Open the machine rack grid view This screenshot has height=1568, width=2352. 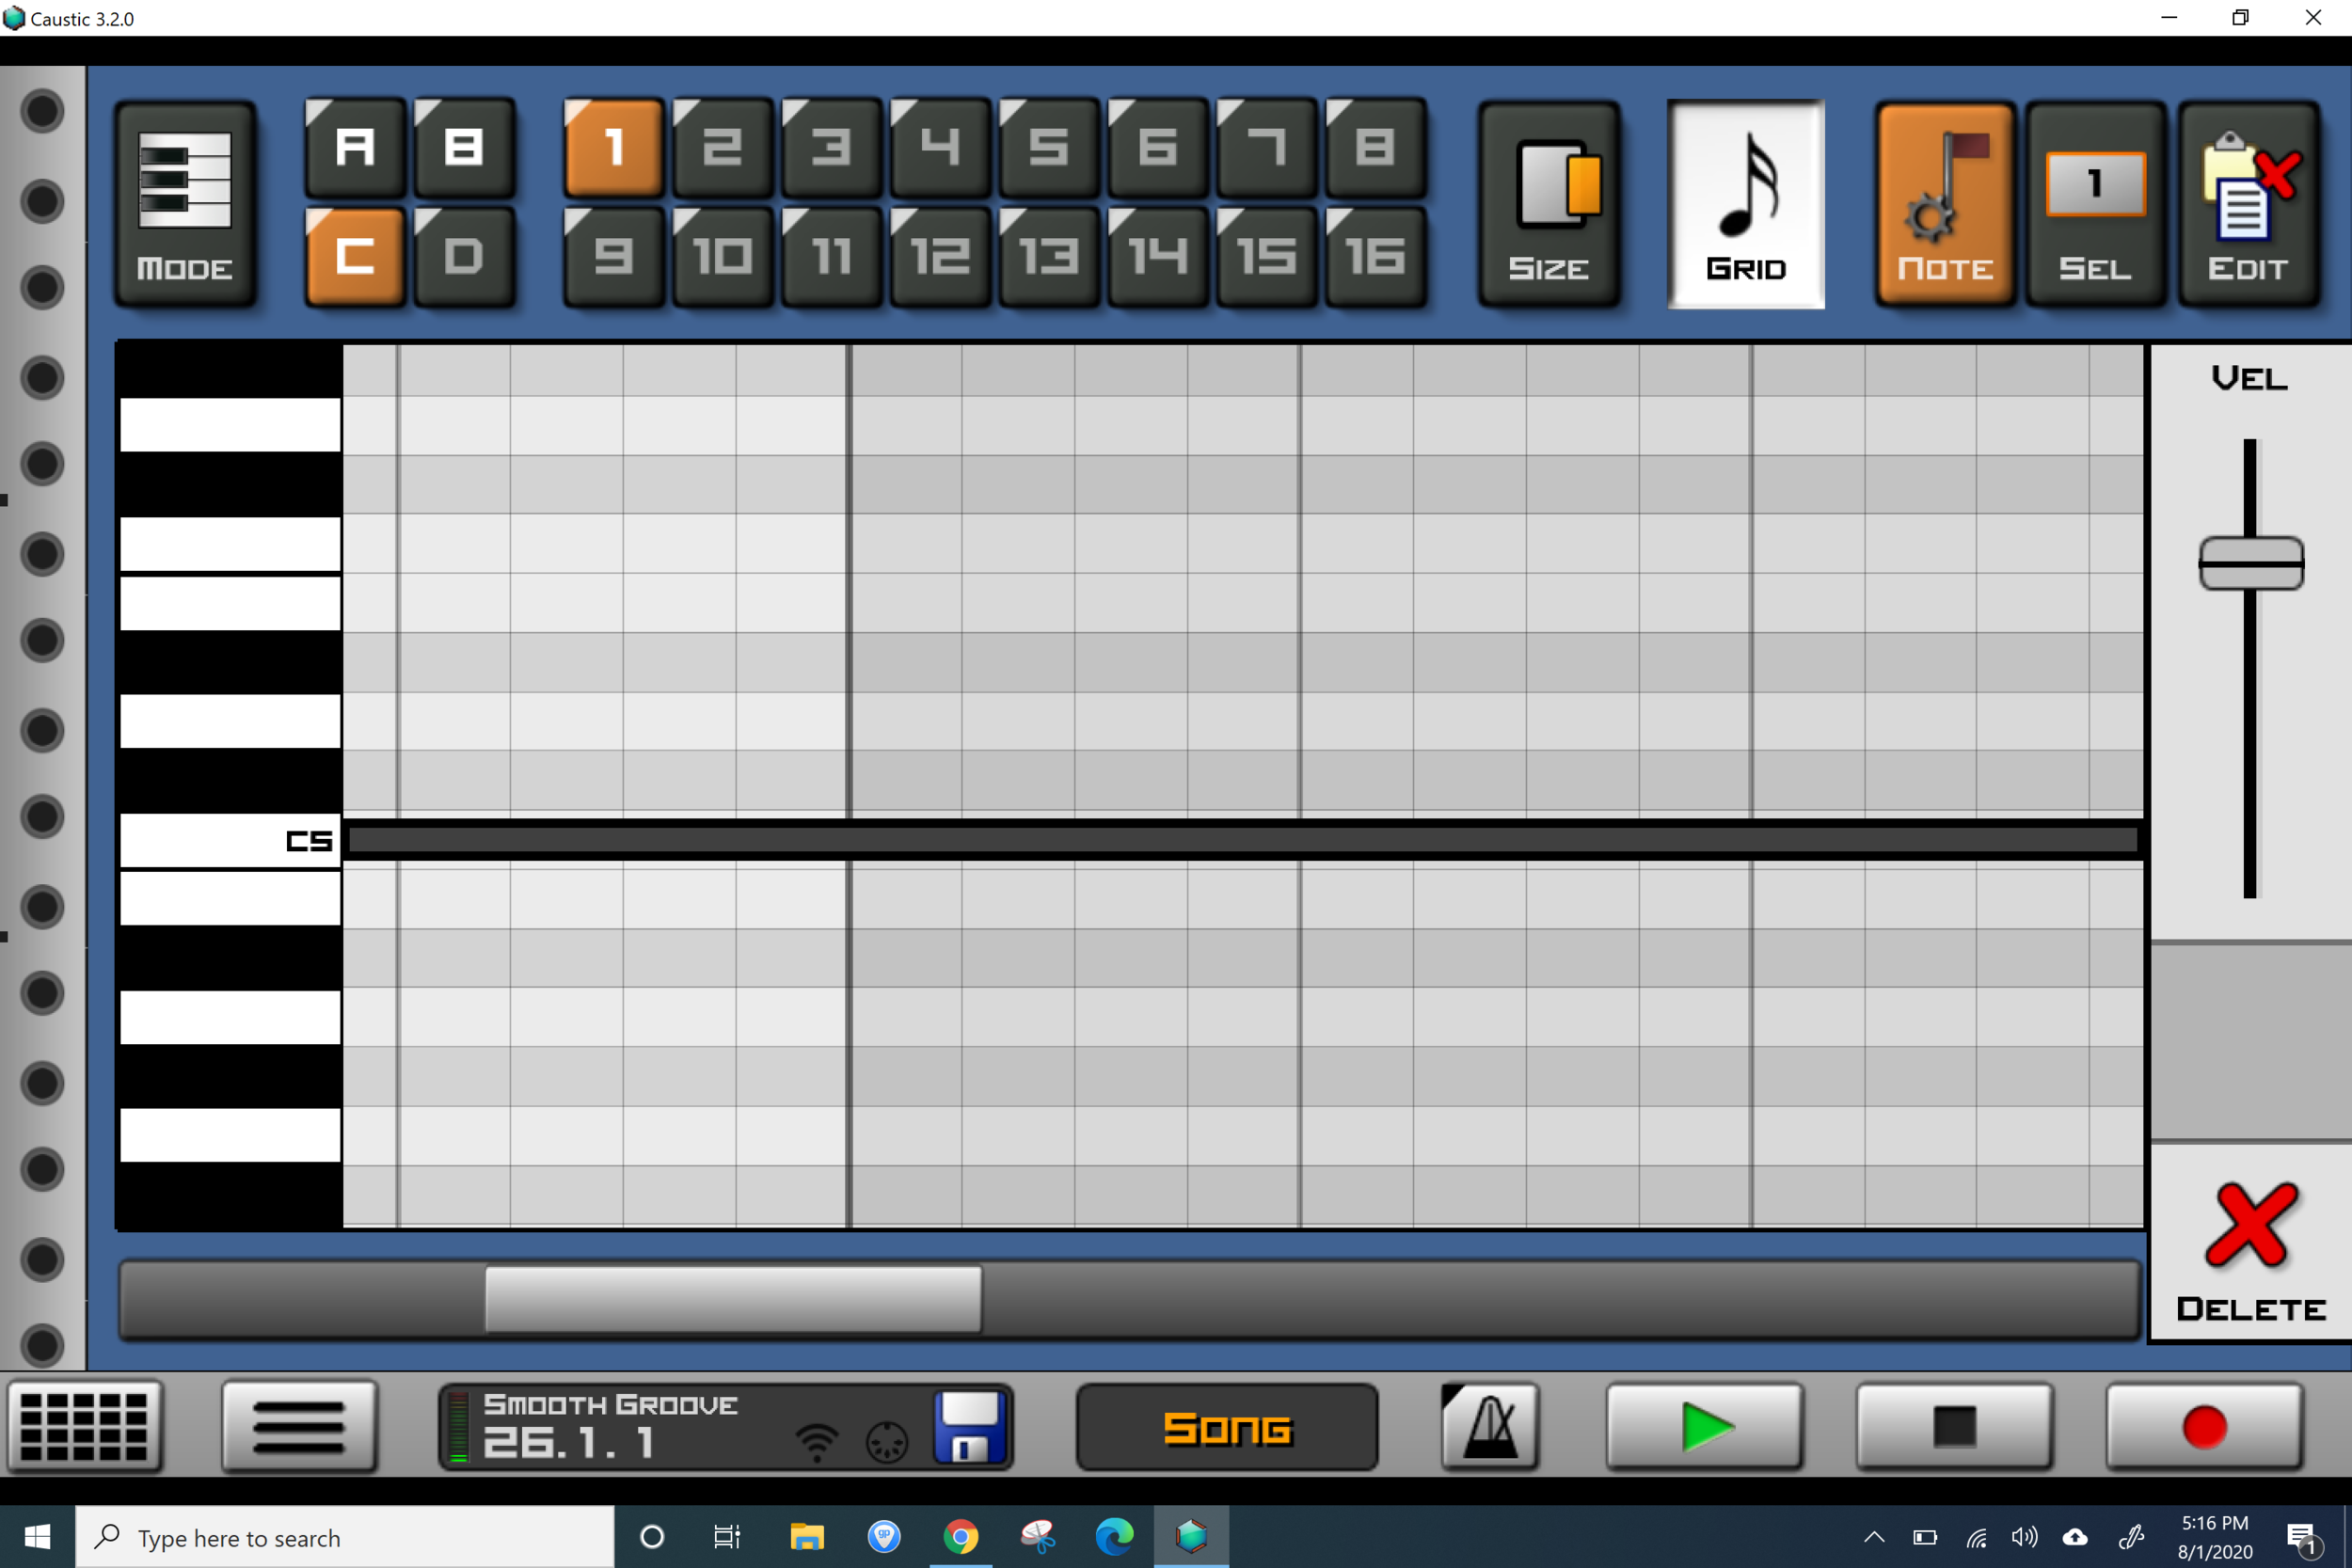[x=85, y=1426]
